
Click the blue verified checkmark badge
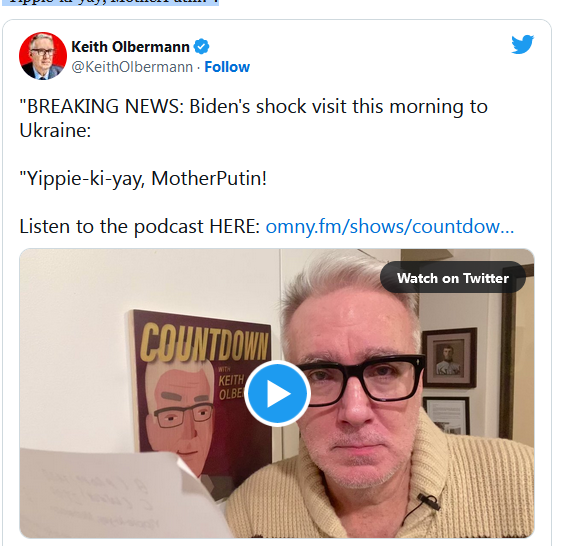tap(201, 47)
